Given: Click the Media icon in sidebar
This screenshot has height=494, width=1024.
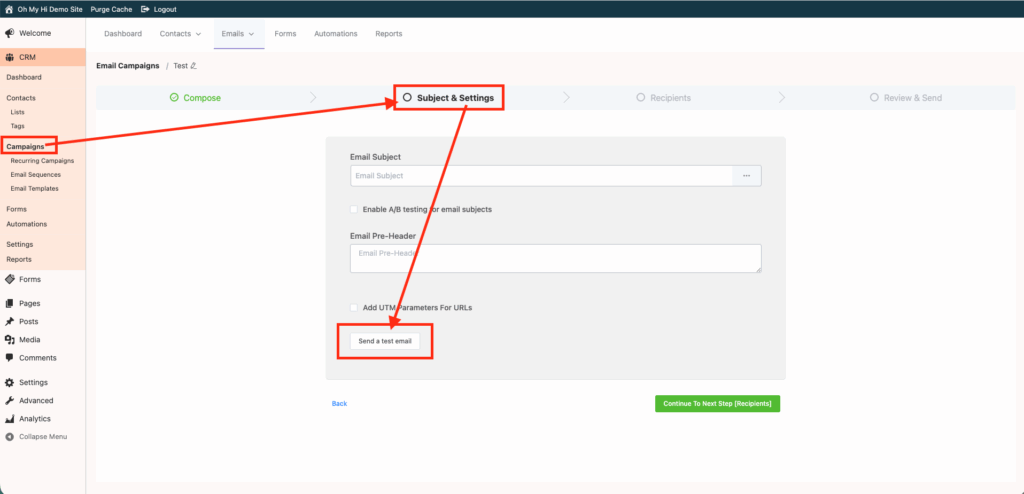Looking at the screenshot, I should [x=9, y=340].
